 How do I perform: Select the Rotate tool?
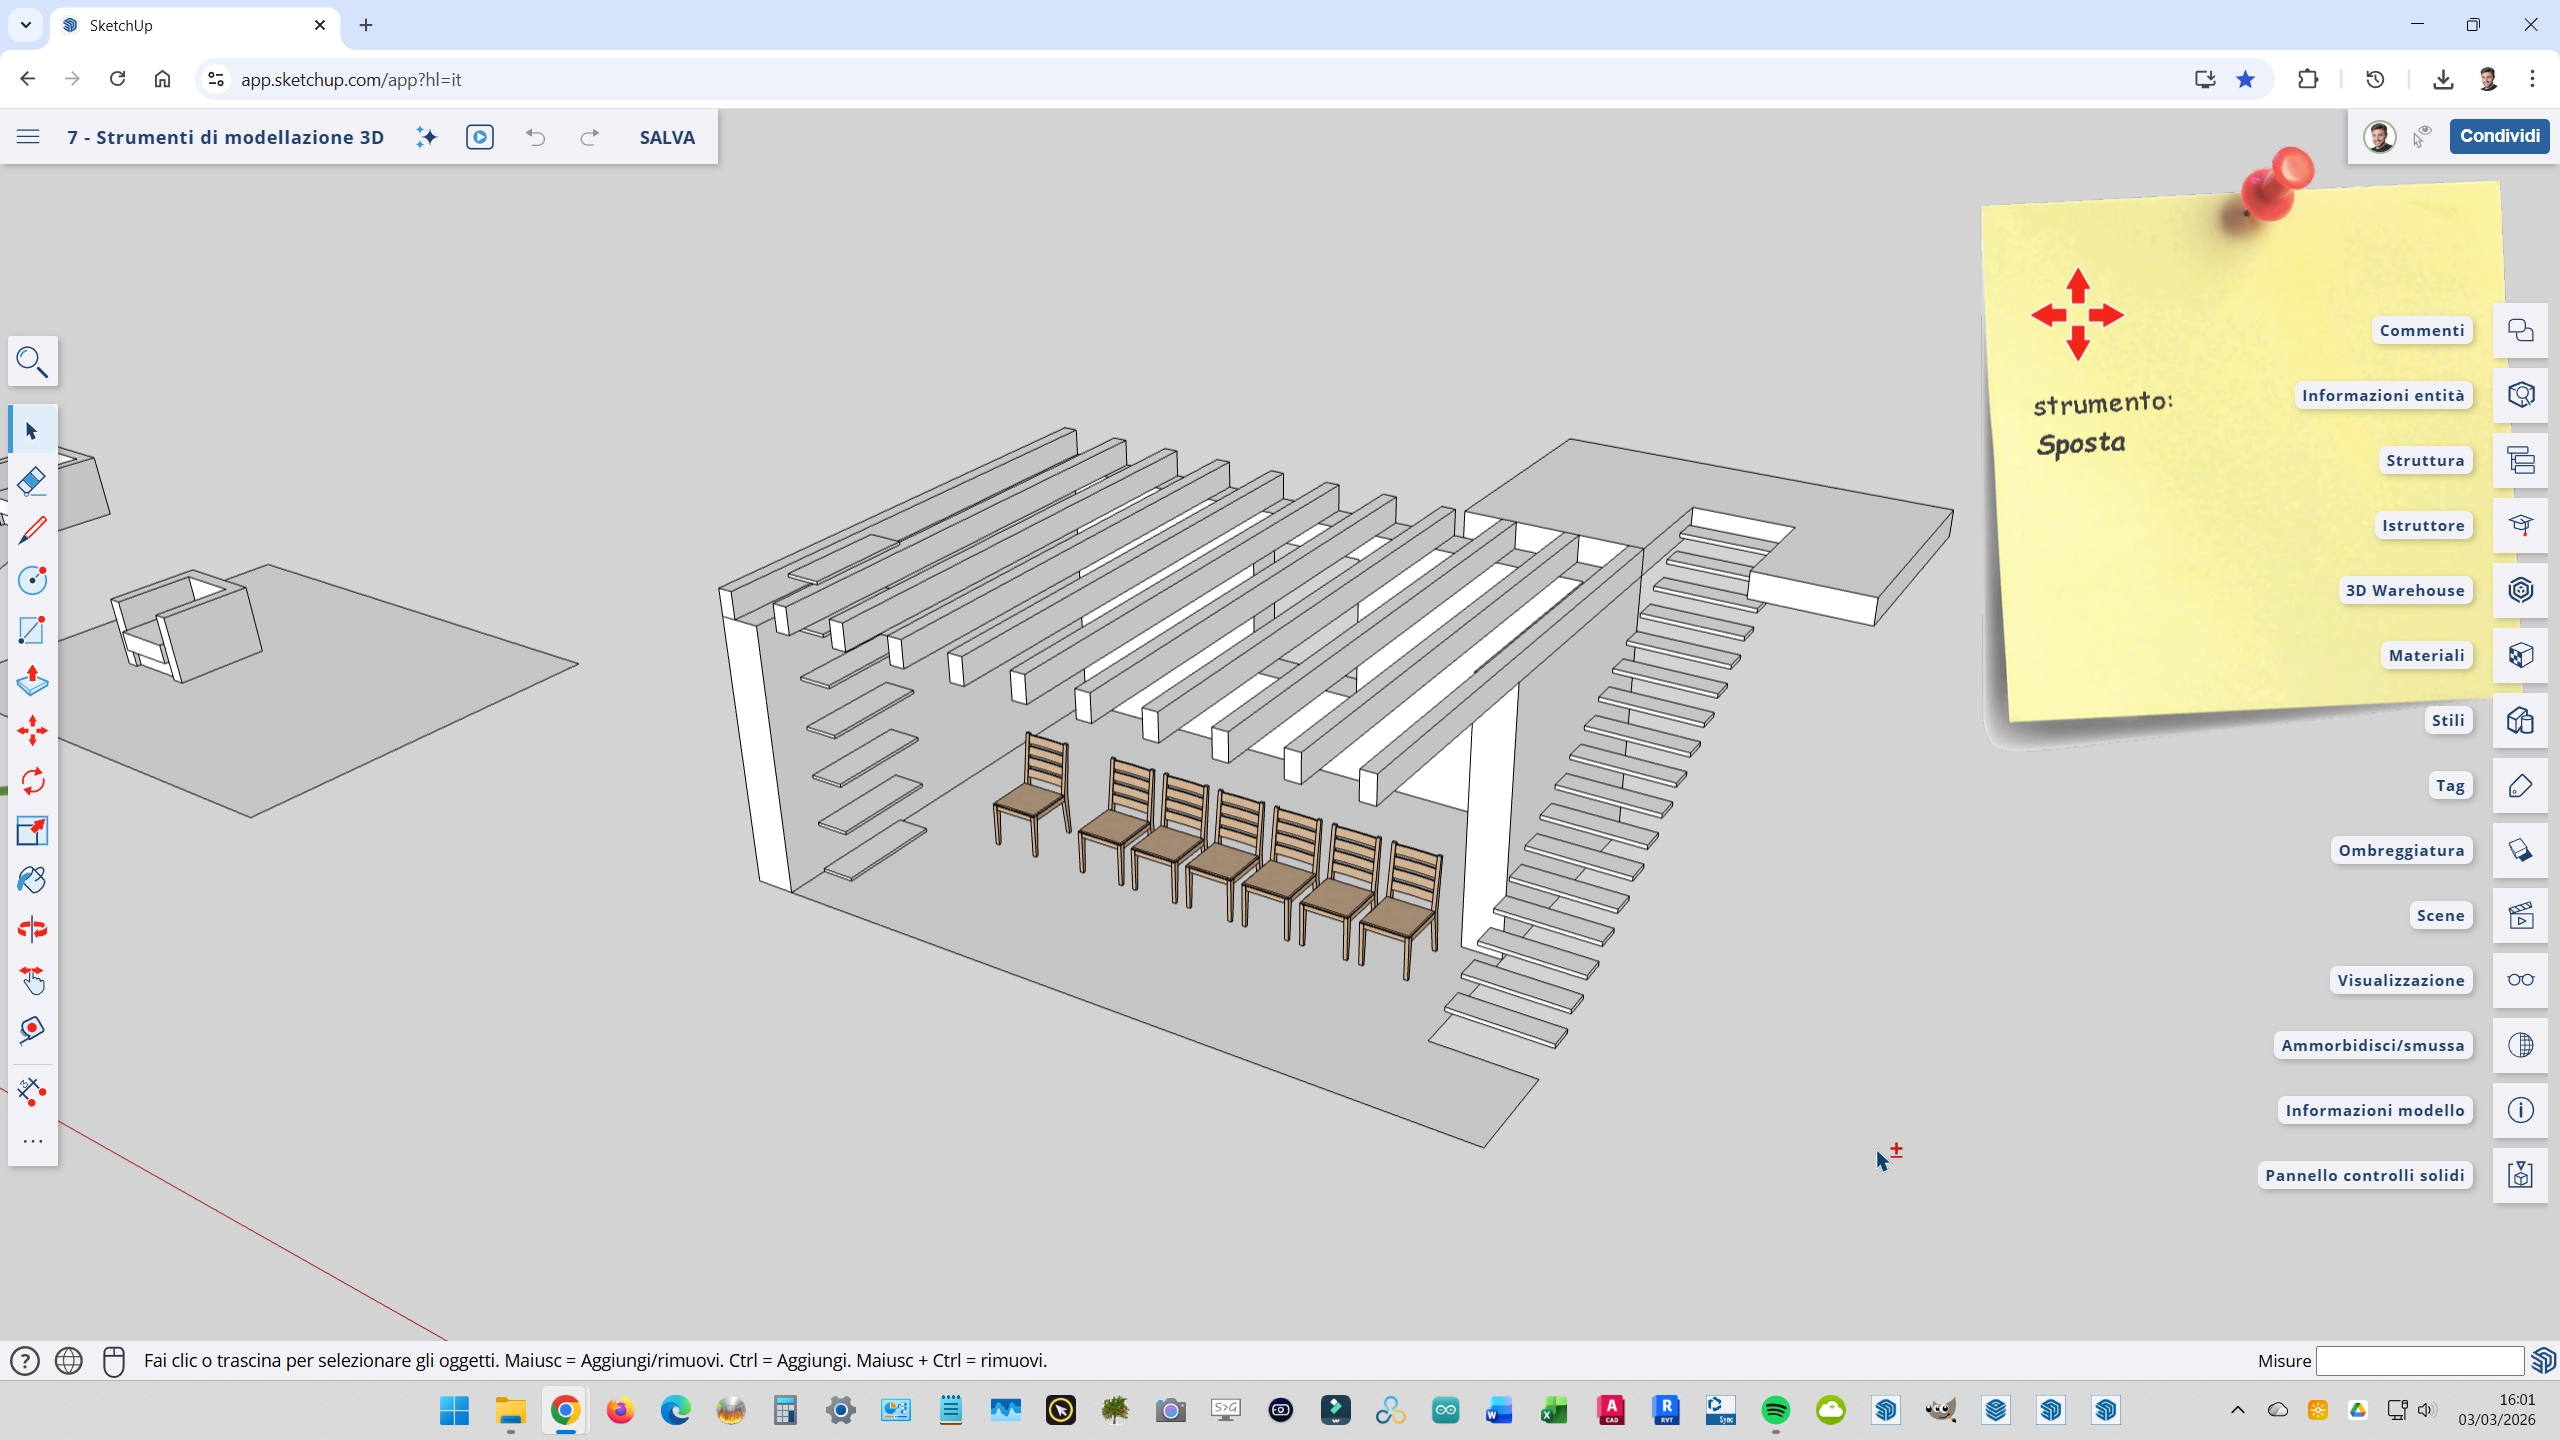point(32,780)
